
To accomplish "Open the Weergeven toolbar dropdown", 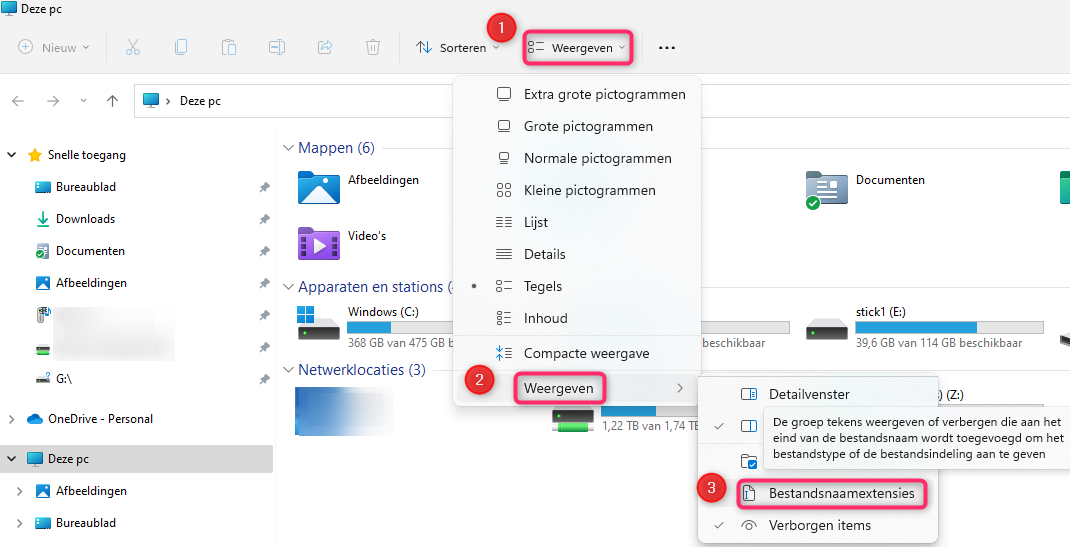I will 577,48.
